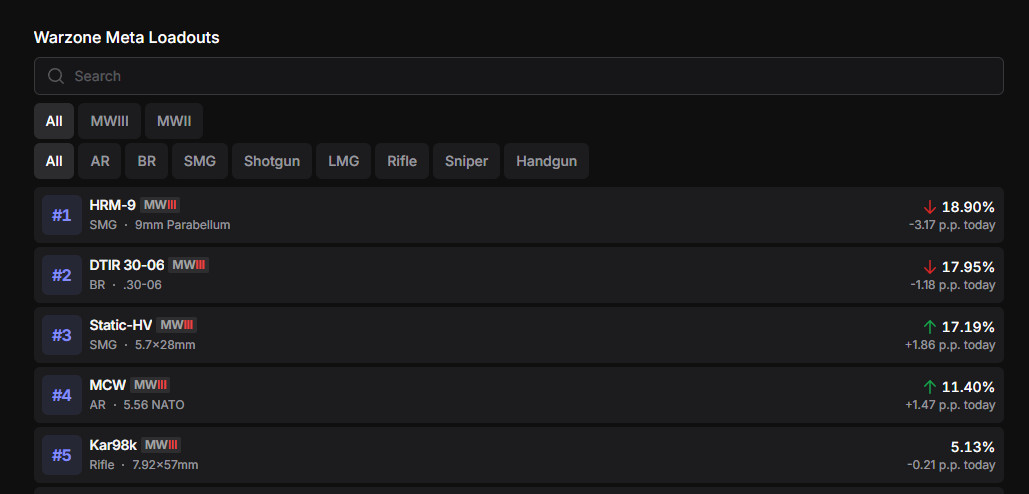Click the #1 rank badge
1029x494 pixels.
tap(62, 215)
